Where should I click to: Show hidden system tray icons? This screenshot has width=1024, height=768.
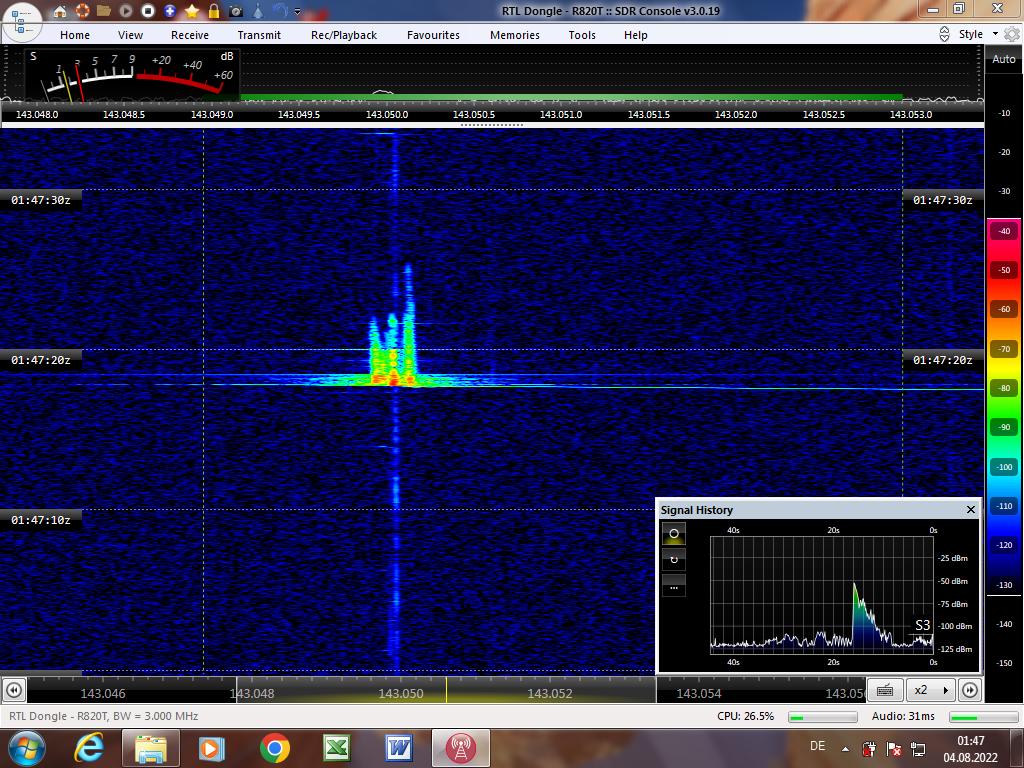[x=846, y=749]
